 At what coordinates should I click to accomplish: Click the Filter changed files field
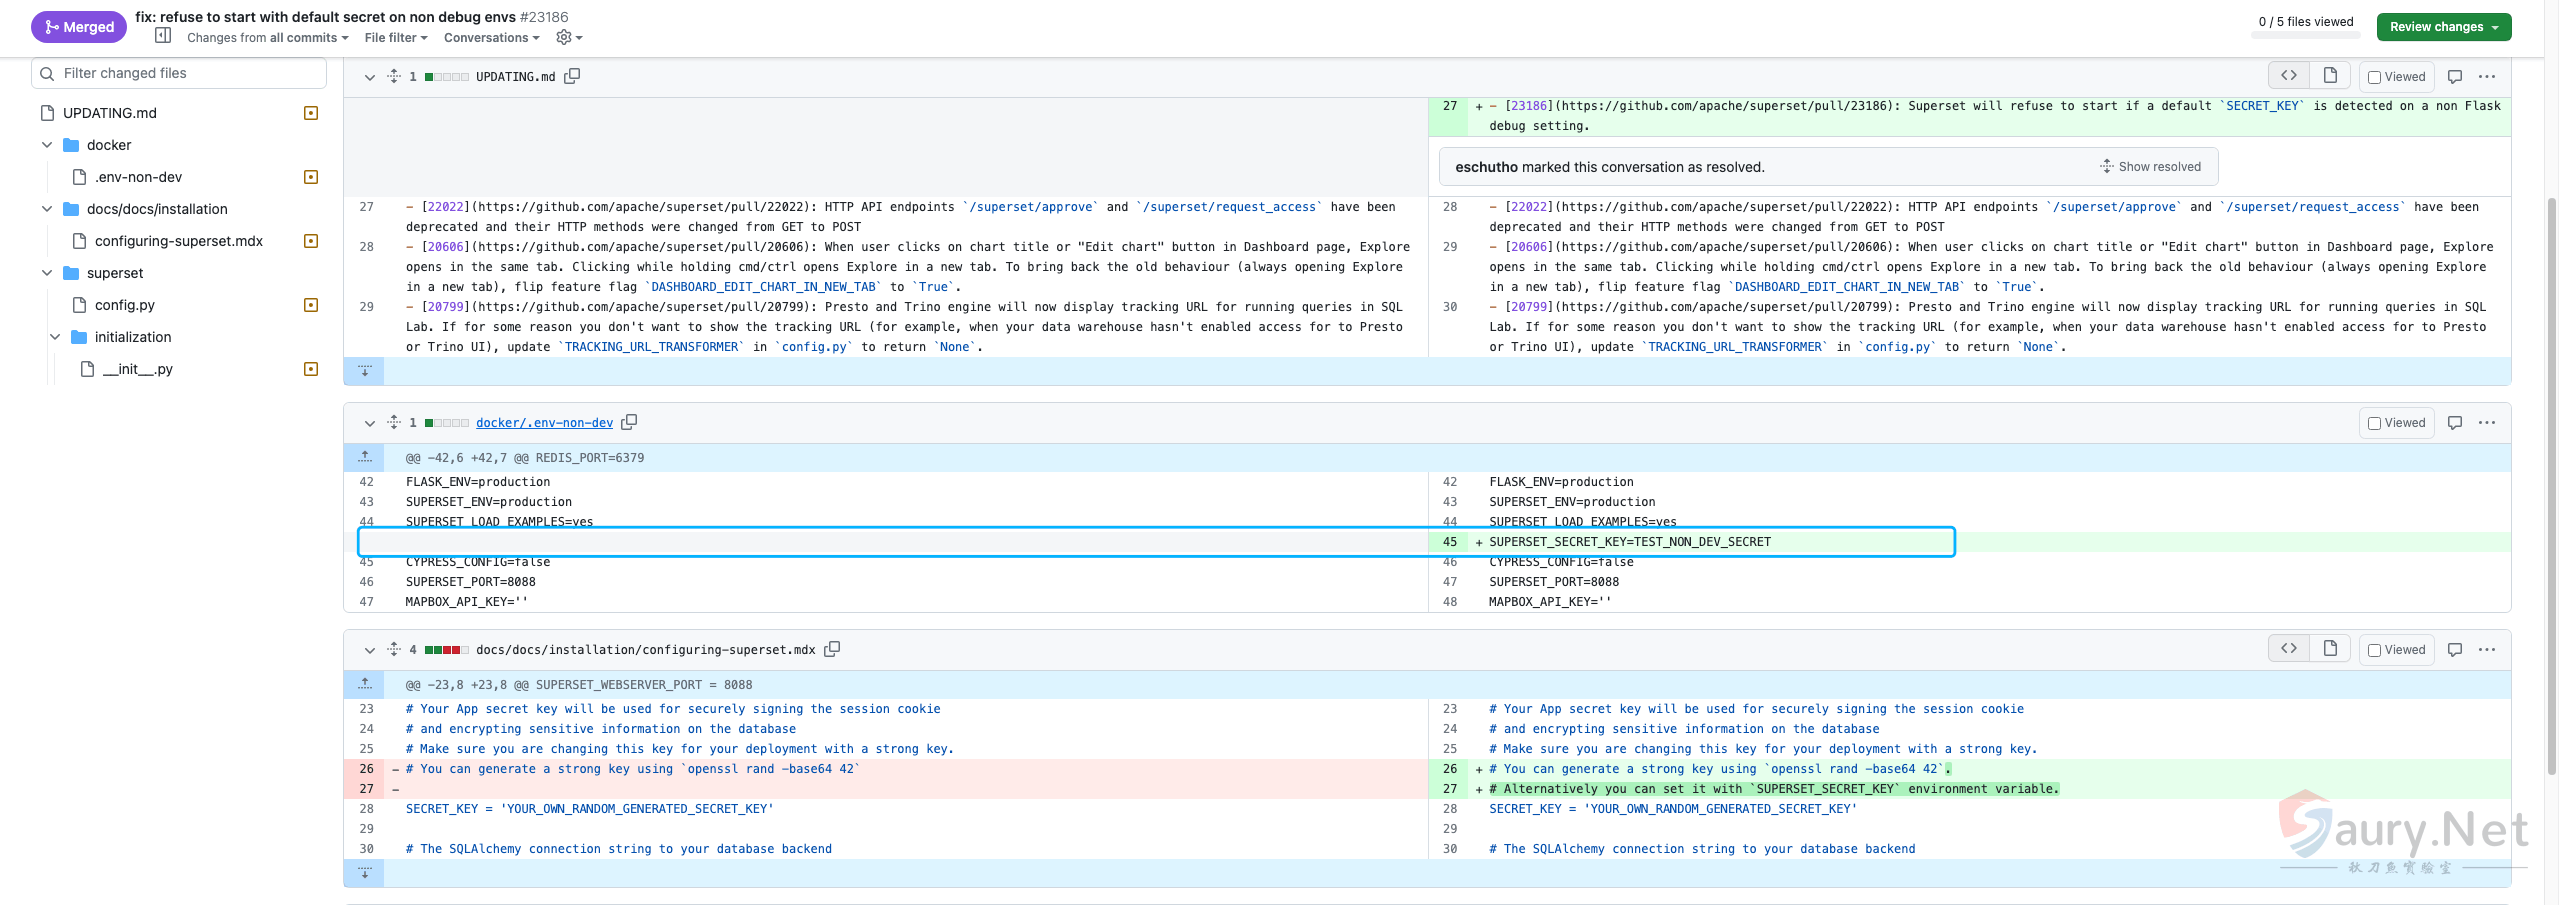(x=180, y=73)
